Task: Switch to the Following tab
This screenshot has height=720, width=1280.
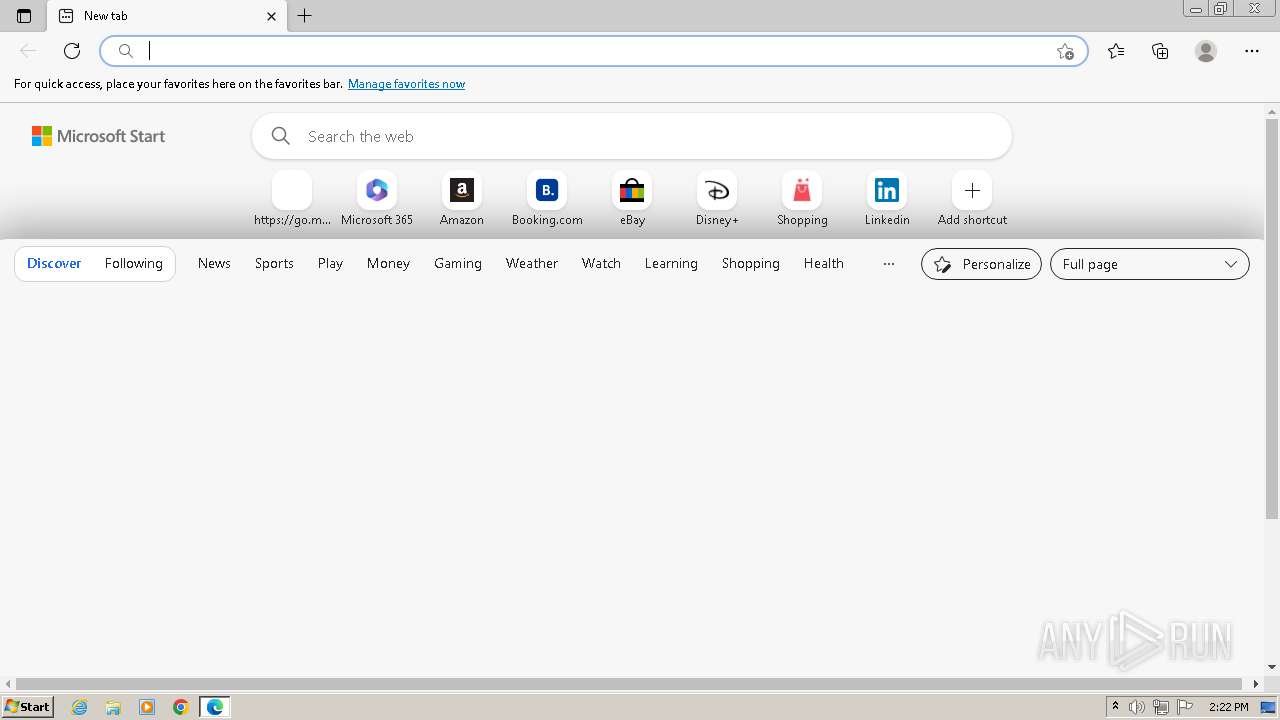Action: [133, 263]
